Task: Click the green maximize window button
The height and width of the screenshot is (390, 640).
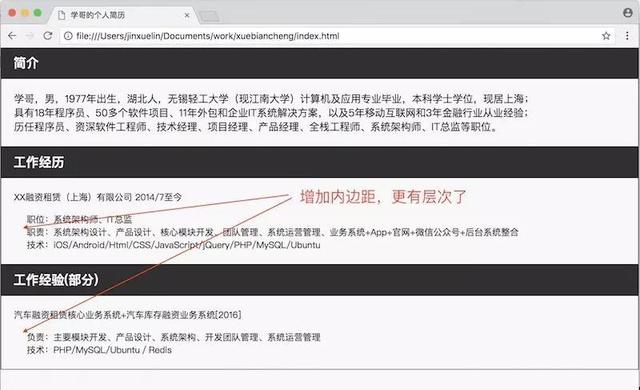Action: pyautogui.click(x=38, y=13)
